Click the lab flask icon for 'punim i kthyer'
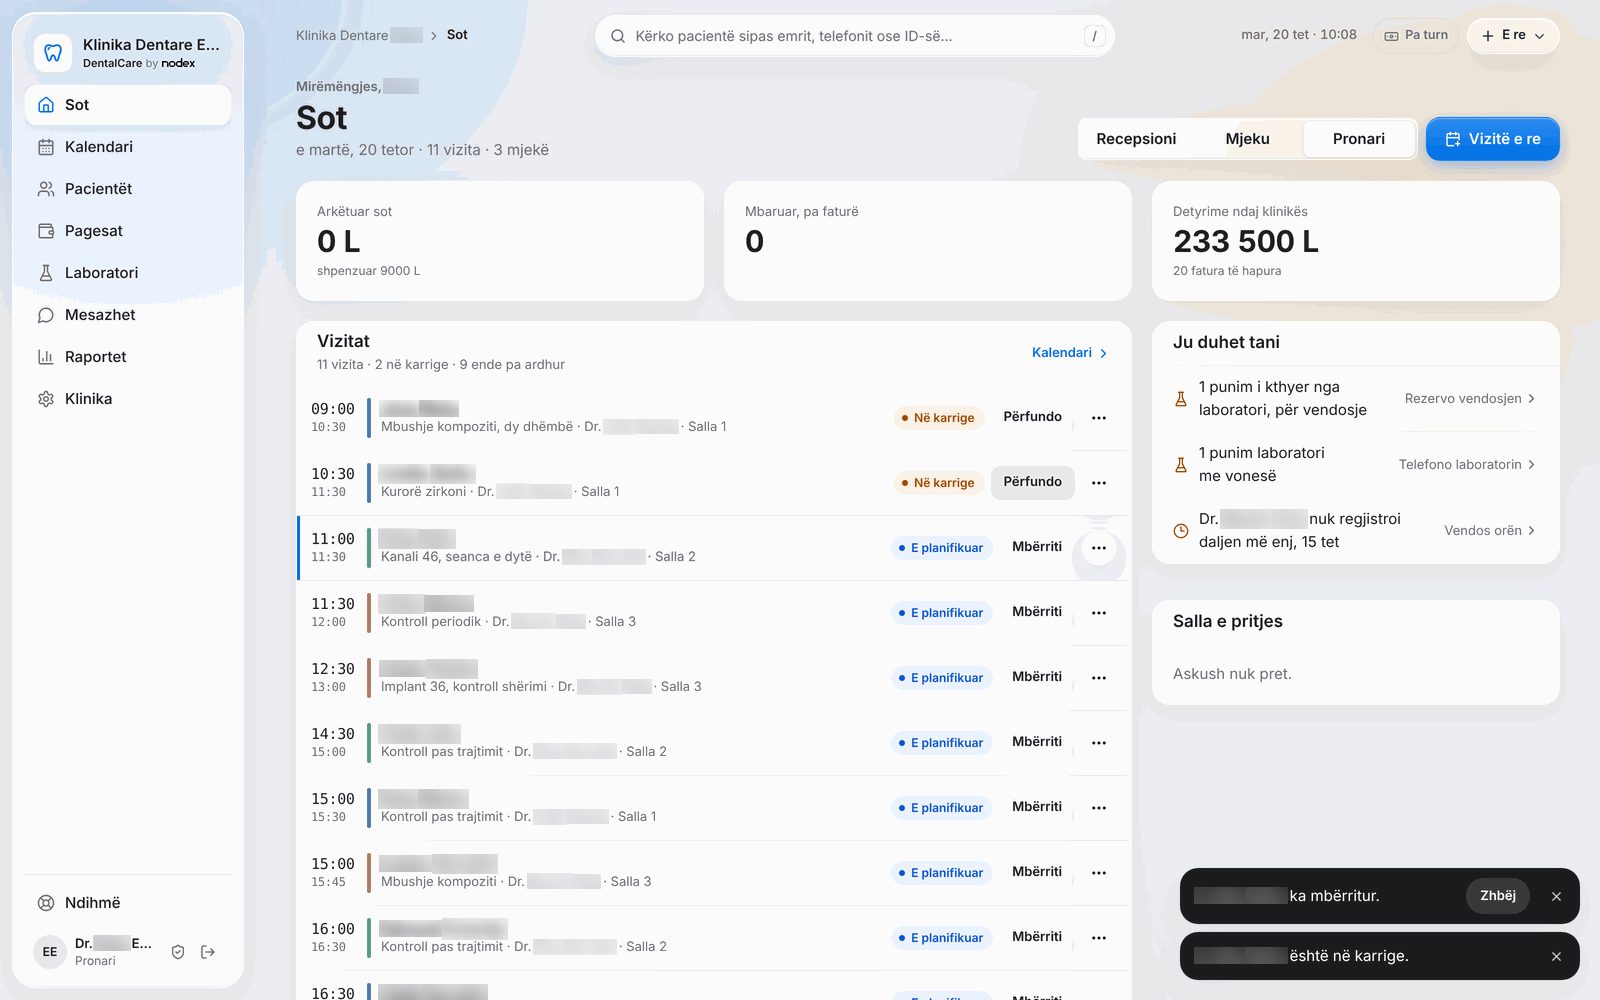The height and width of the screenshot is (1000, 1600). tap(1181, 399)
